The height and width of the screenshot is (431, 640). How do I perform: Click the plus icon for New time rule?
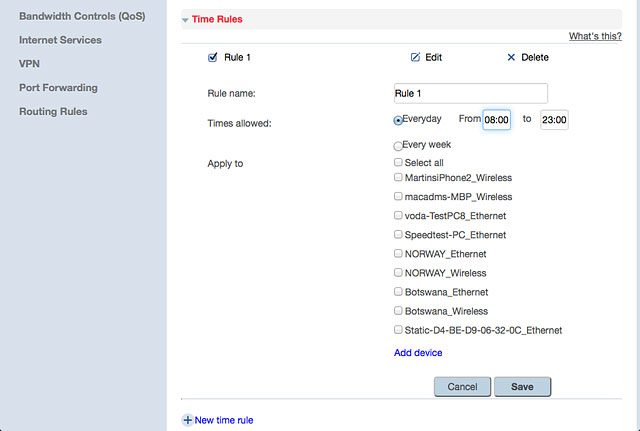[187, 420]
